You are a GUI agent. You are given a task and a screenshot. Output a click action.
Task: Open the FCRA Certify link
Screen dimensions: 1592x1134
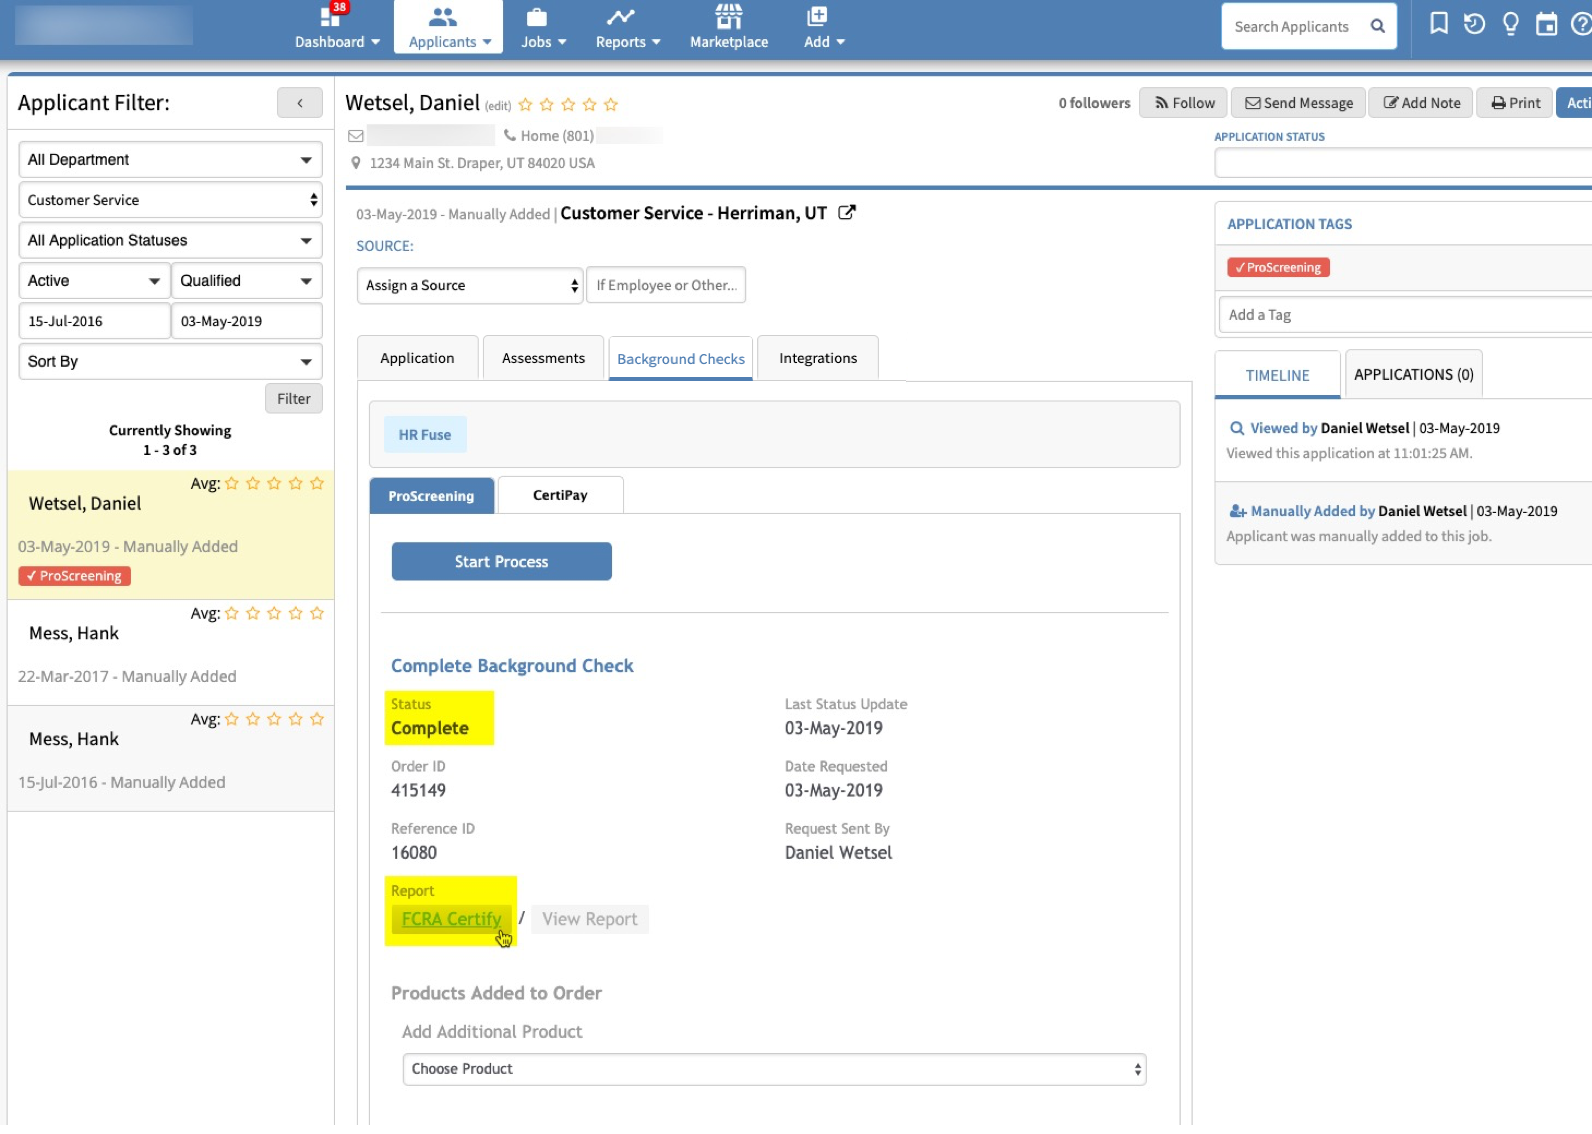click(451, 919)
